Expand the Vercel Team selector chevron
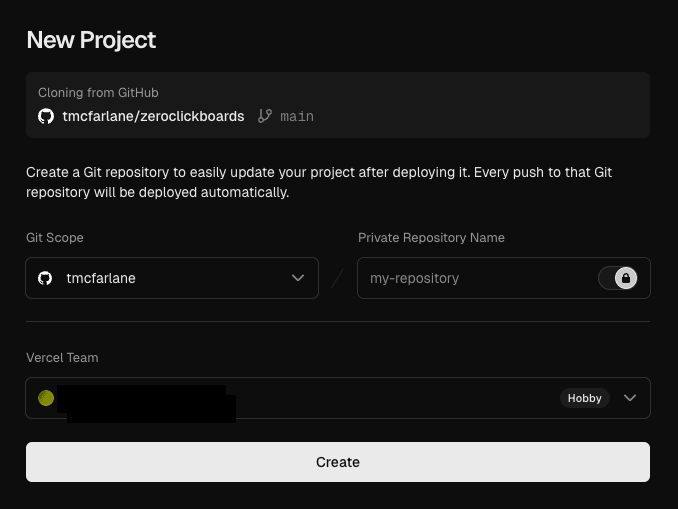Viewport: 678px width, 509px height. (630, 398)
